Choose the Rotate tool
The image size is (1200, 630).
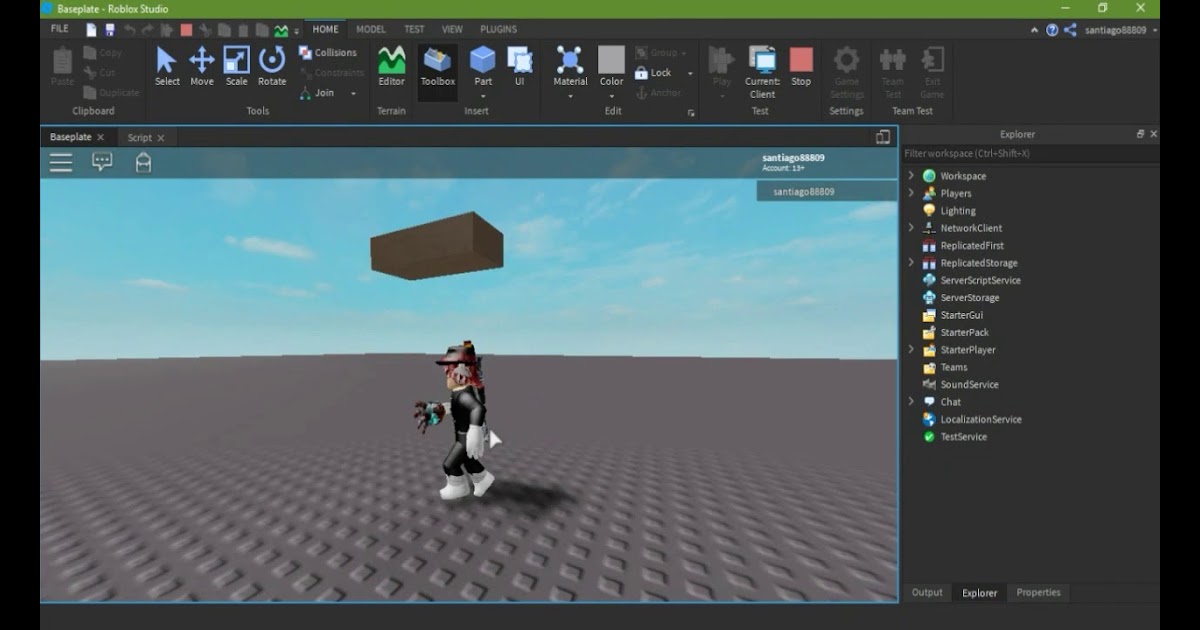click(x=272, y=67)
